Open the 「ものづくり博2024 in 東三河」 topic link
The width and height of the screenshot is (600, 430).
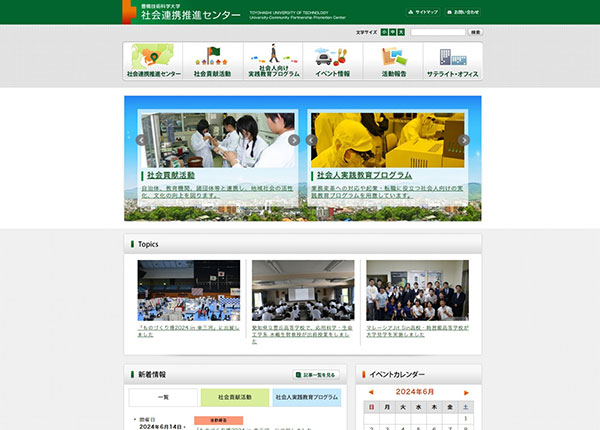(x=188, y=331)
